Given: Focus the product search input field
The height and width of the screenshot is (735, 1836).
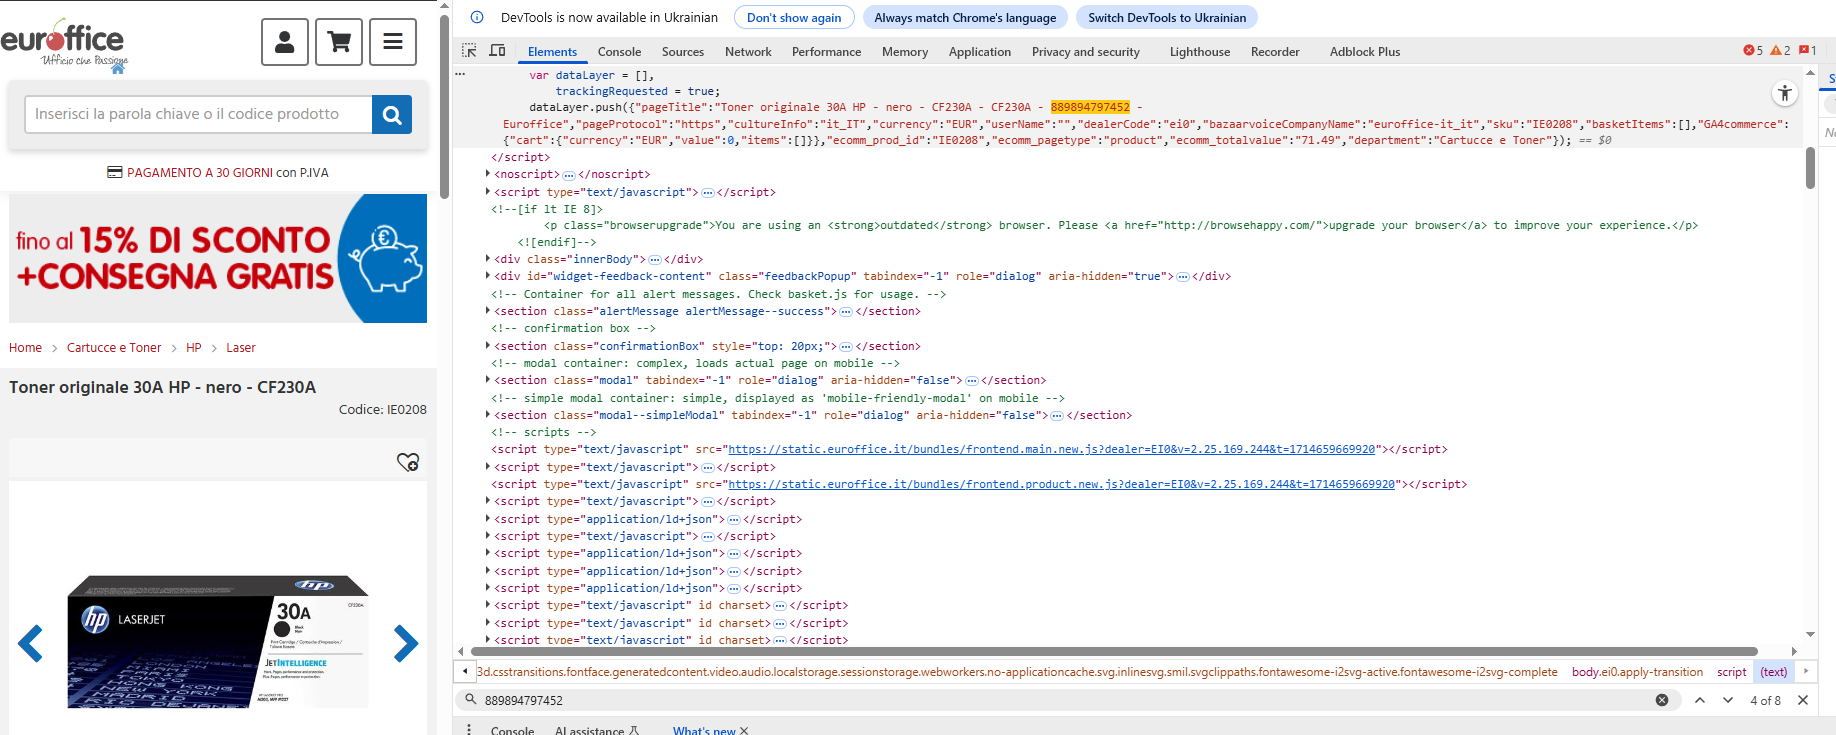Looking at the screenshot, I should tap(198, 115).
